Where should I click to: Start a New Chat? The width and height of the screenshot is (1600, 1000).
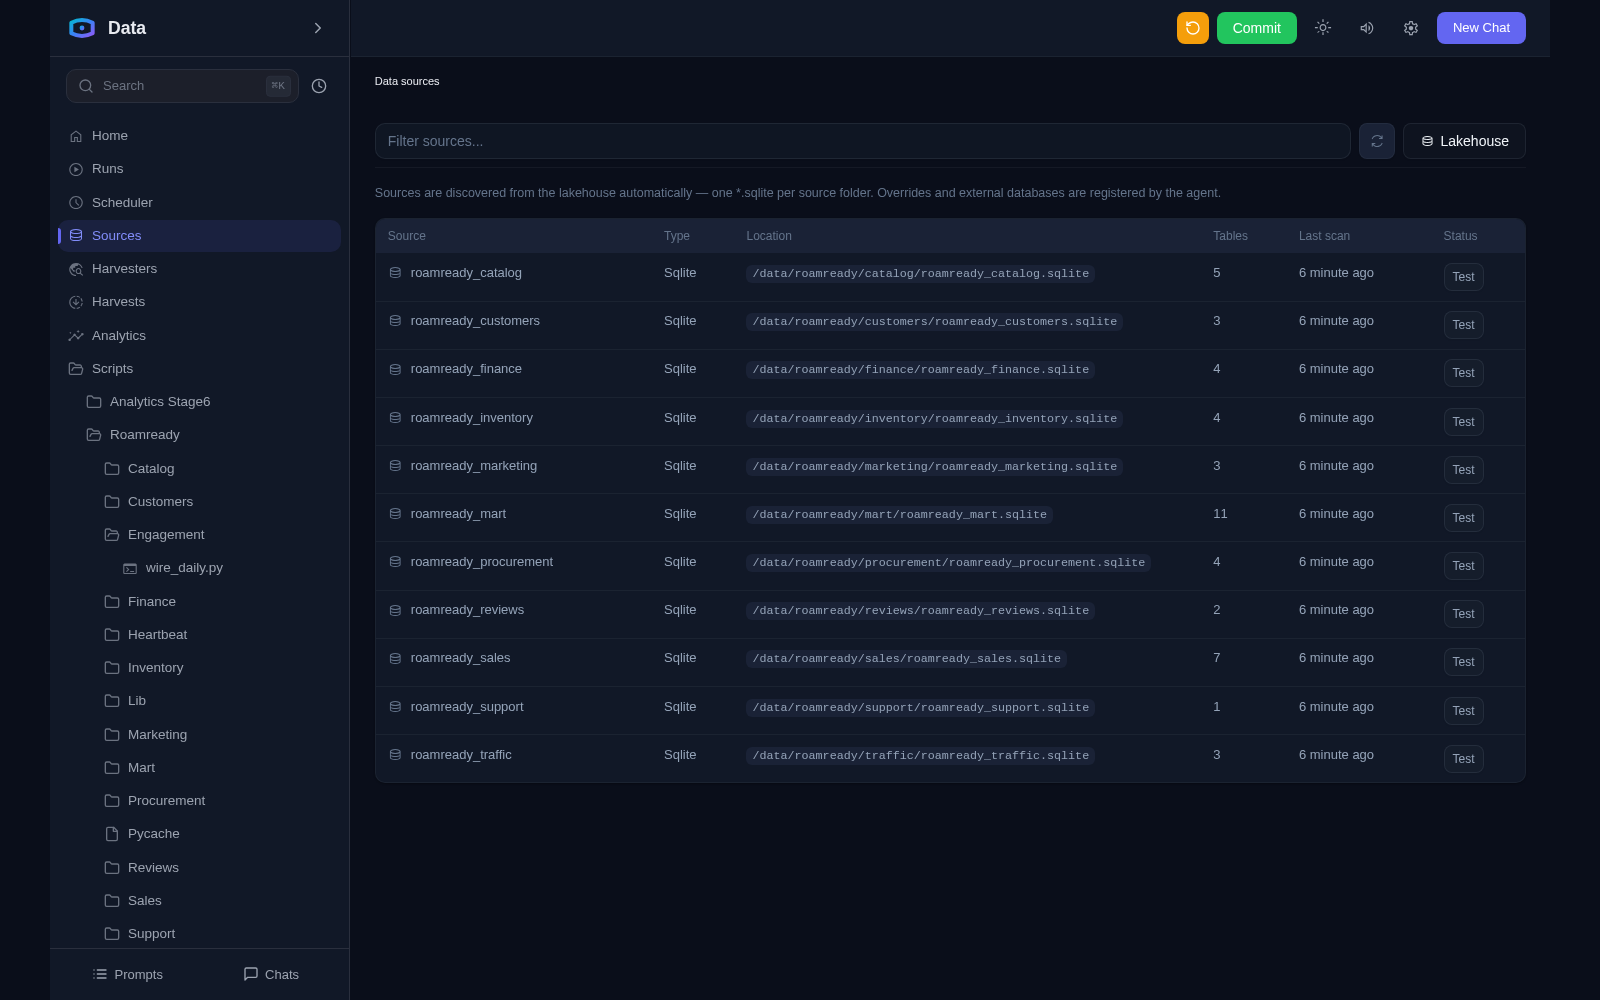[x=1481, y=28]
